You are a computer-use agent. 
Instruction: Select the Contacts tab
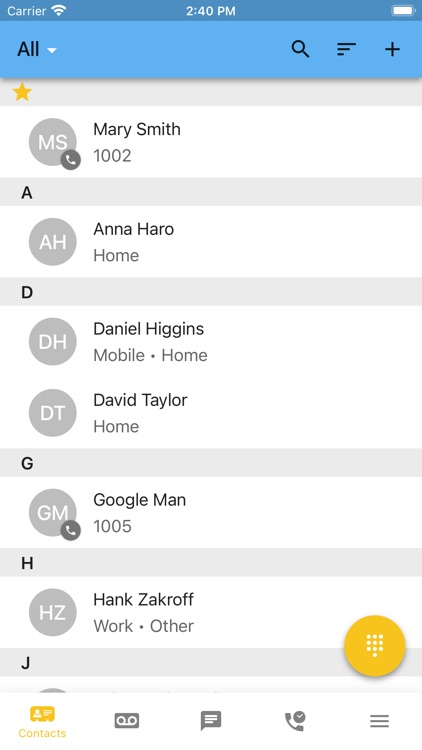pos(42,722)
